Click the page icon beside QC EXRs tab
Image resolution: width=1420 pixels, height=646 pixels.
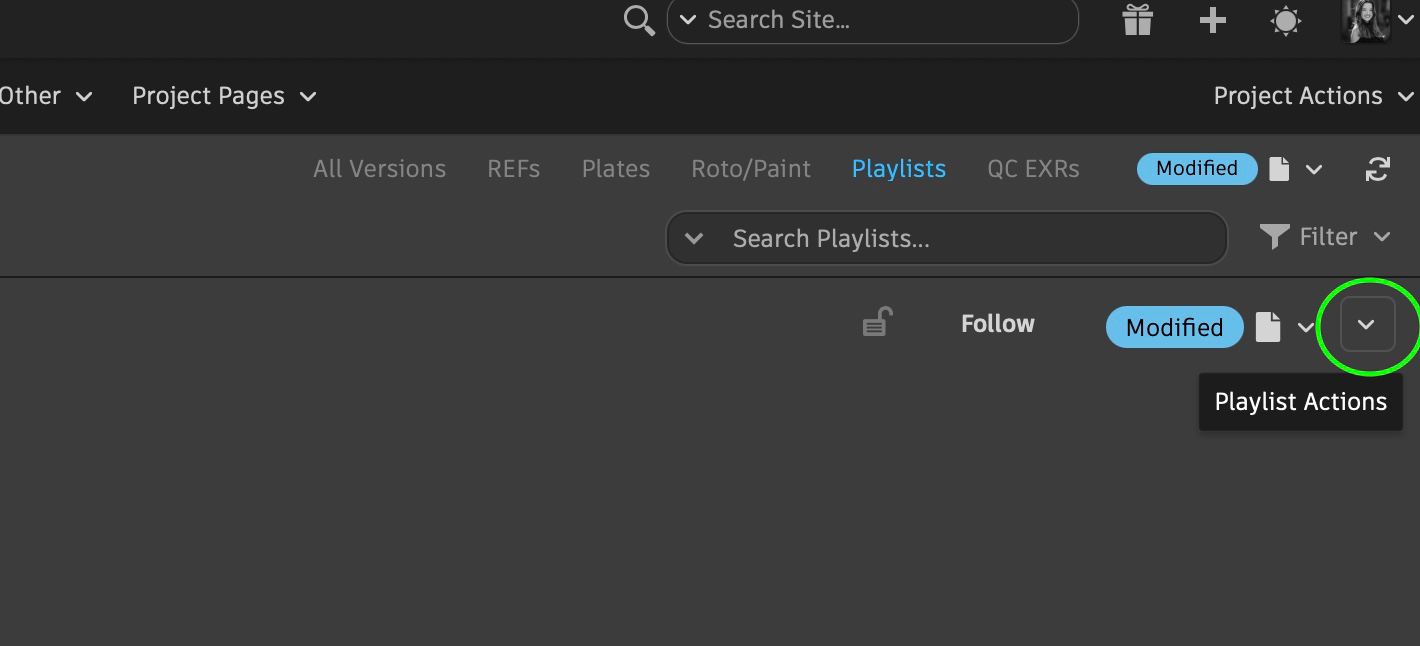[x=1279, y=169]
